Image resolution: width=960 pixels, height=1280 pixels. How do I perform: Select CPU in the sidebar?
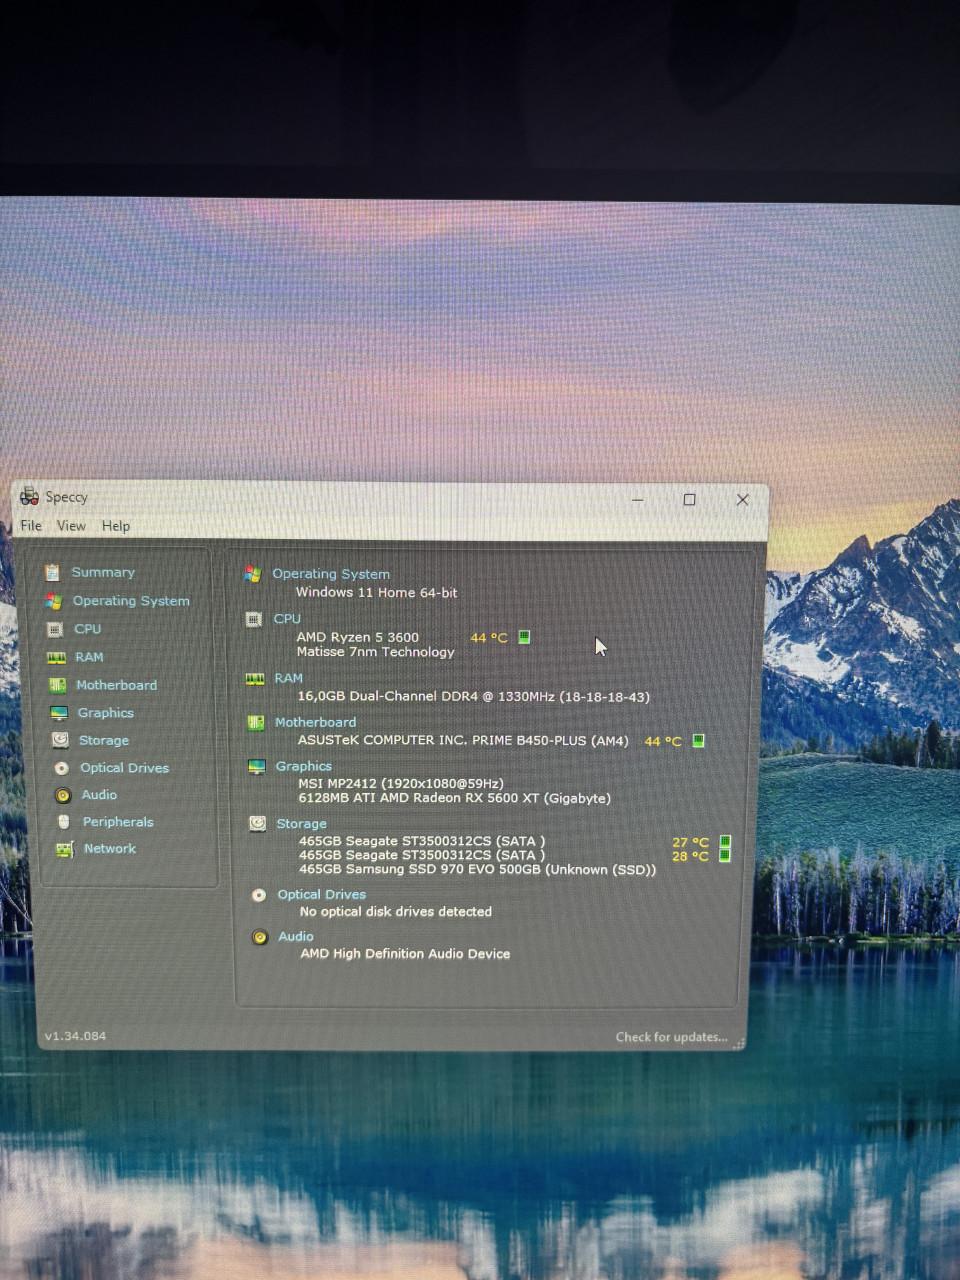point(88,629)
